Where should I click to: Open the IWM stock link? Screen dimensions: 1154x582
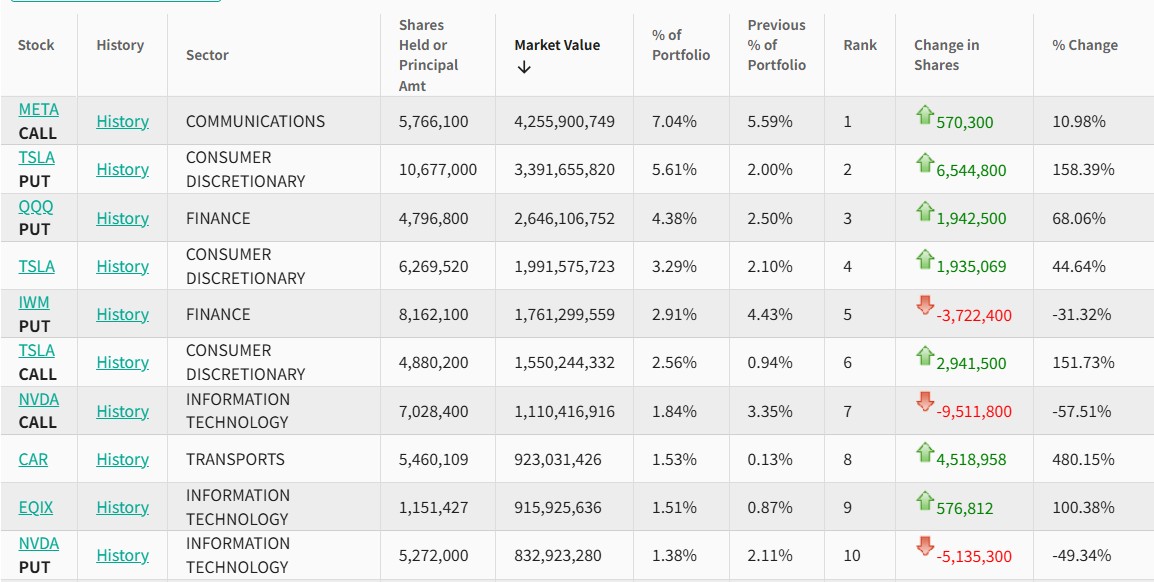(x=34, y=302)
